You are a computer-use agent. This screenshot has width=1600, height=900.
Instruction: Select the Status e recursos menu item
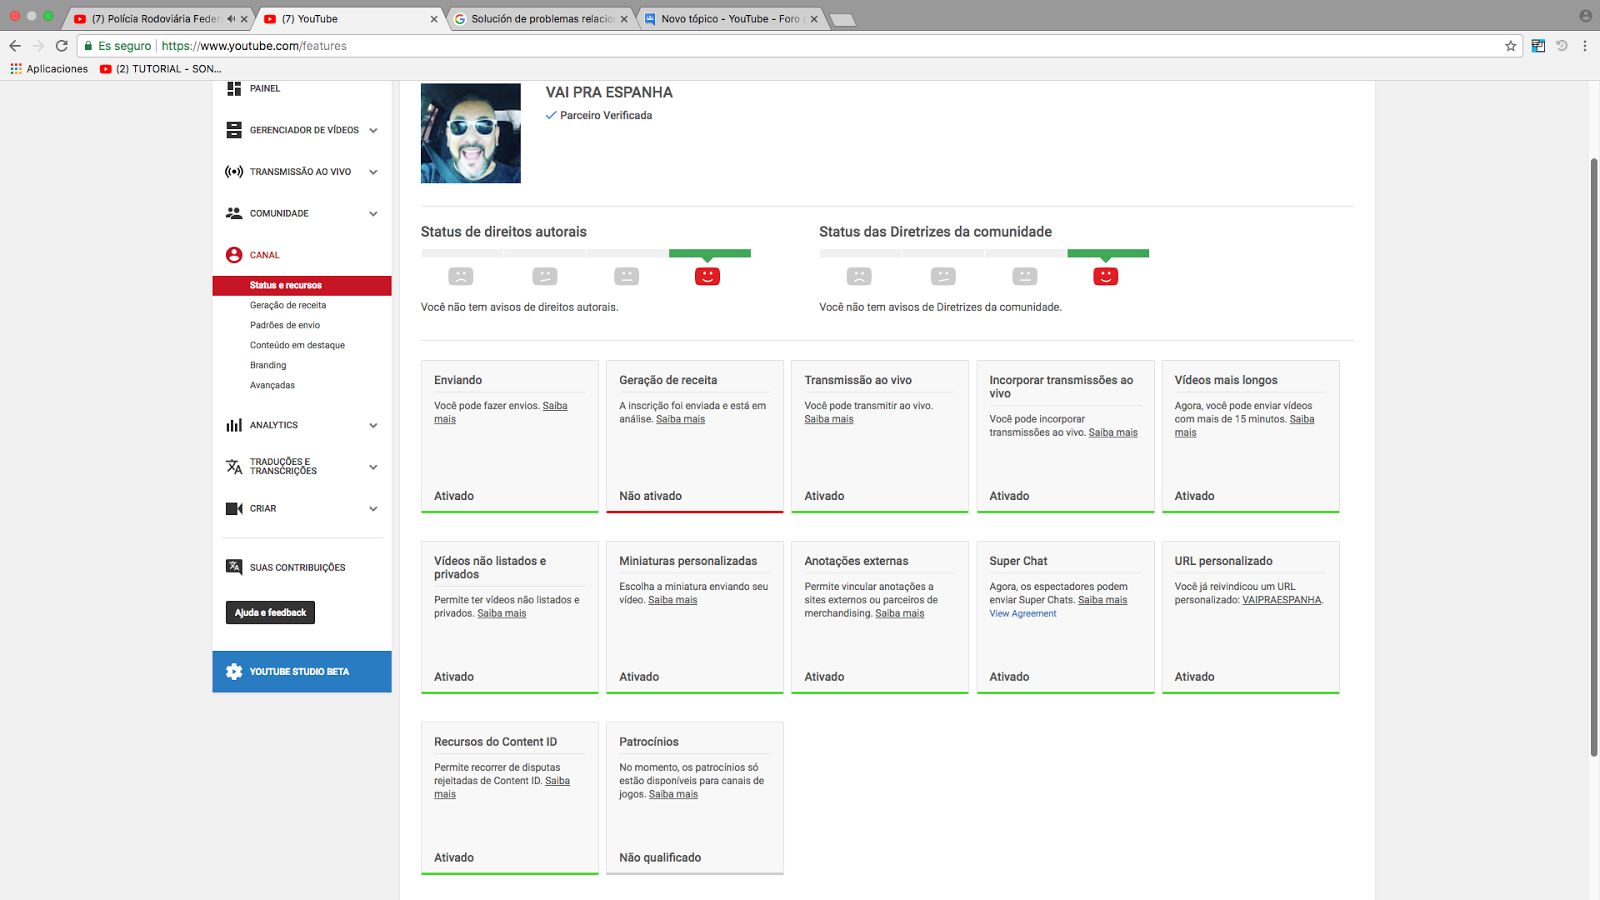(x=302, y=285)
